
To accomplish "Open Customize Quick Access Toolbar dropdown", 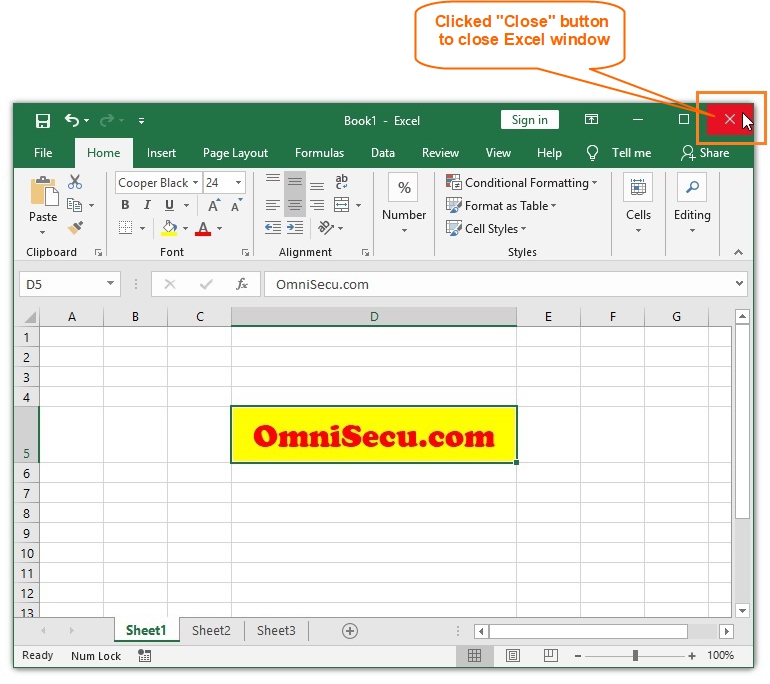I will 141,121.
